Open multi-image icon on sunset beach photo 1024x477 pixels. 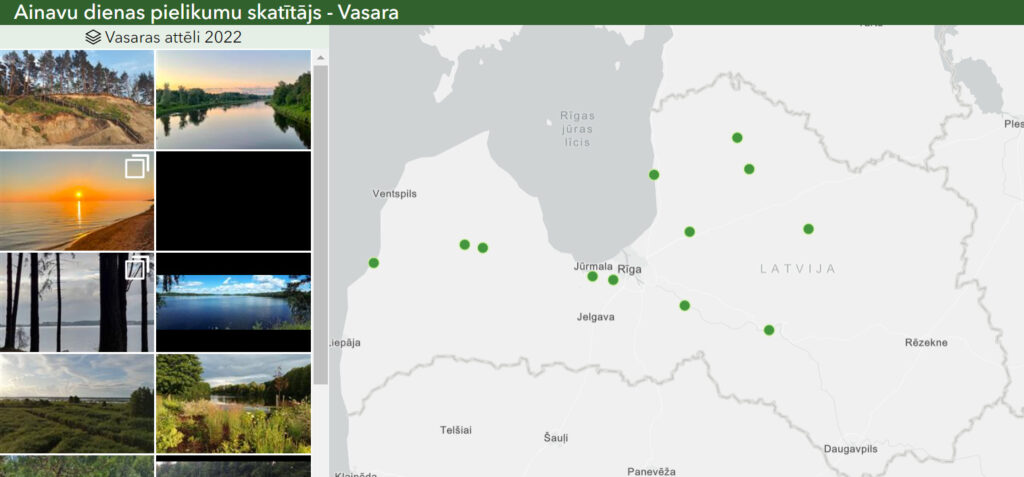[137, 166]
